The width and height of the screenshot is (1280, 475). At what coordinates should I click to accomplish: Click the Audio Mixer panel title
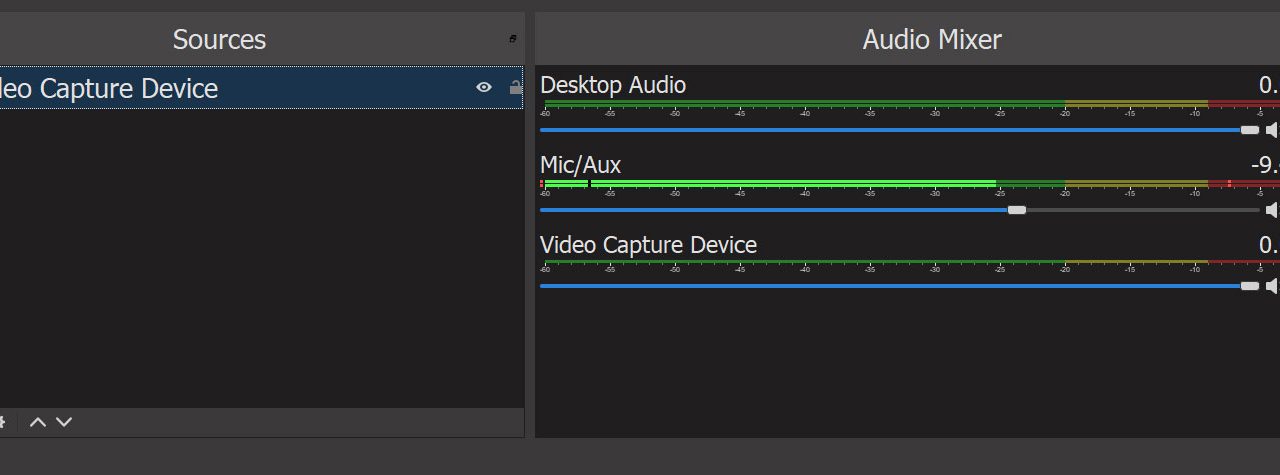pyautogui.click(x=931, y=40)
